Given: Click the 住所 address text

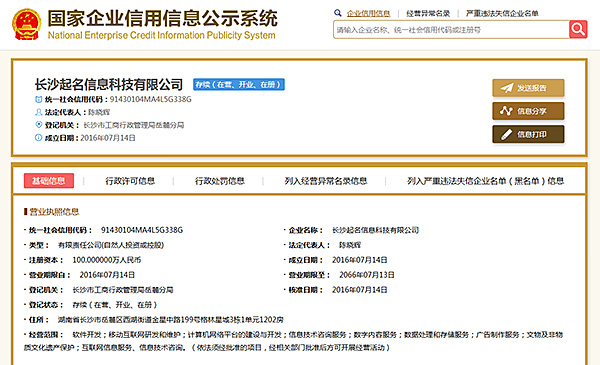Looking at the screenshot, I should pos(170,319).
